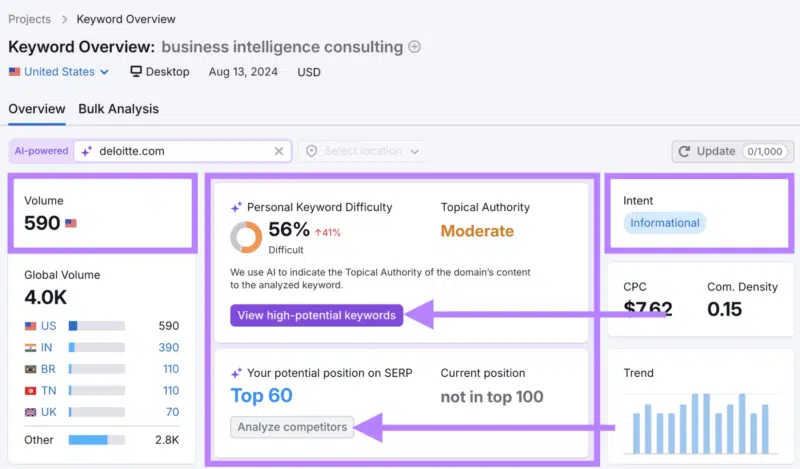Click the sparkle icon in domain field
Viewport: 800px width, 469px height.
87,151
